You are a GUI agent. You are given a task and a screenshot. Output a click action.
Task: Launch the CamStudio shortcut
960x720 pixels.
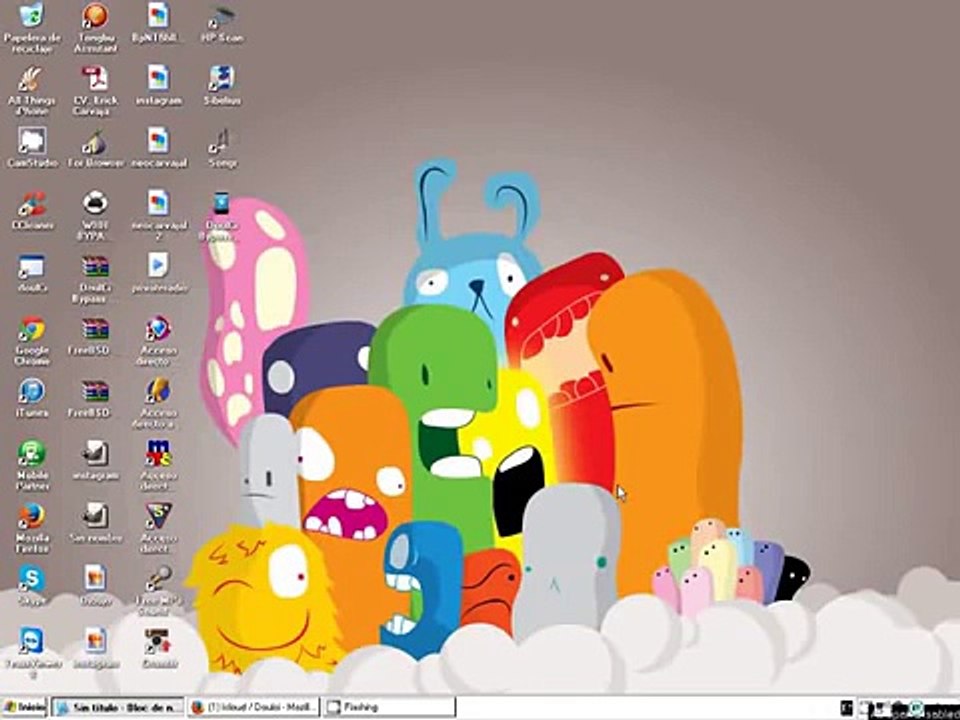pyautogui.click(x=32, y=148)
